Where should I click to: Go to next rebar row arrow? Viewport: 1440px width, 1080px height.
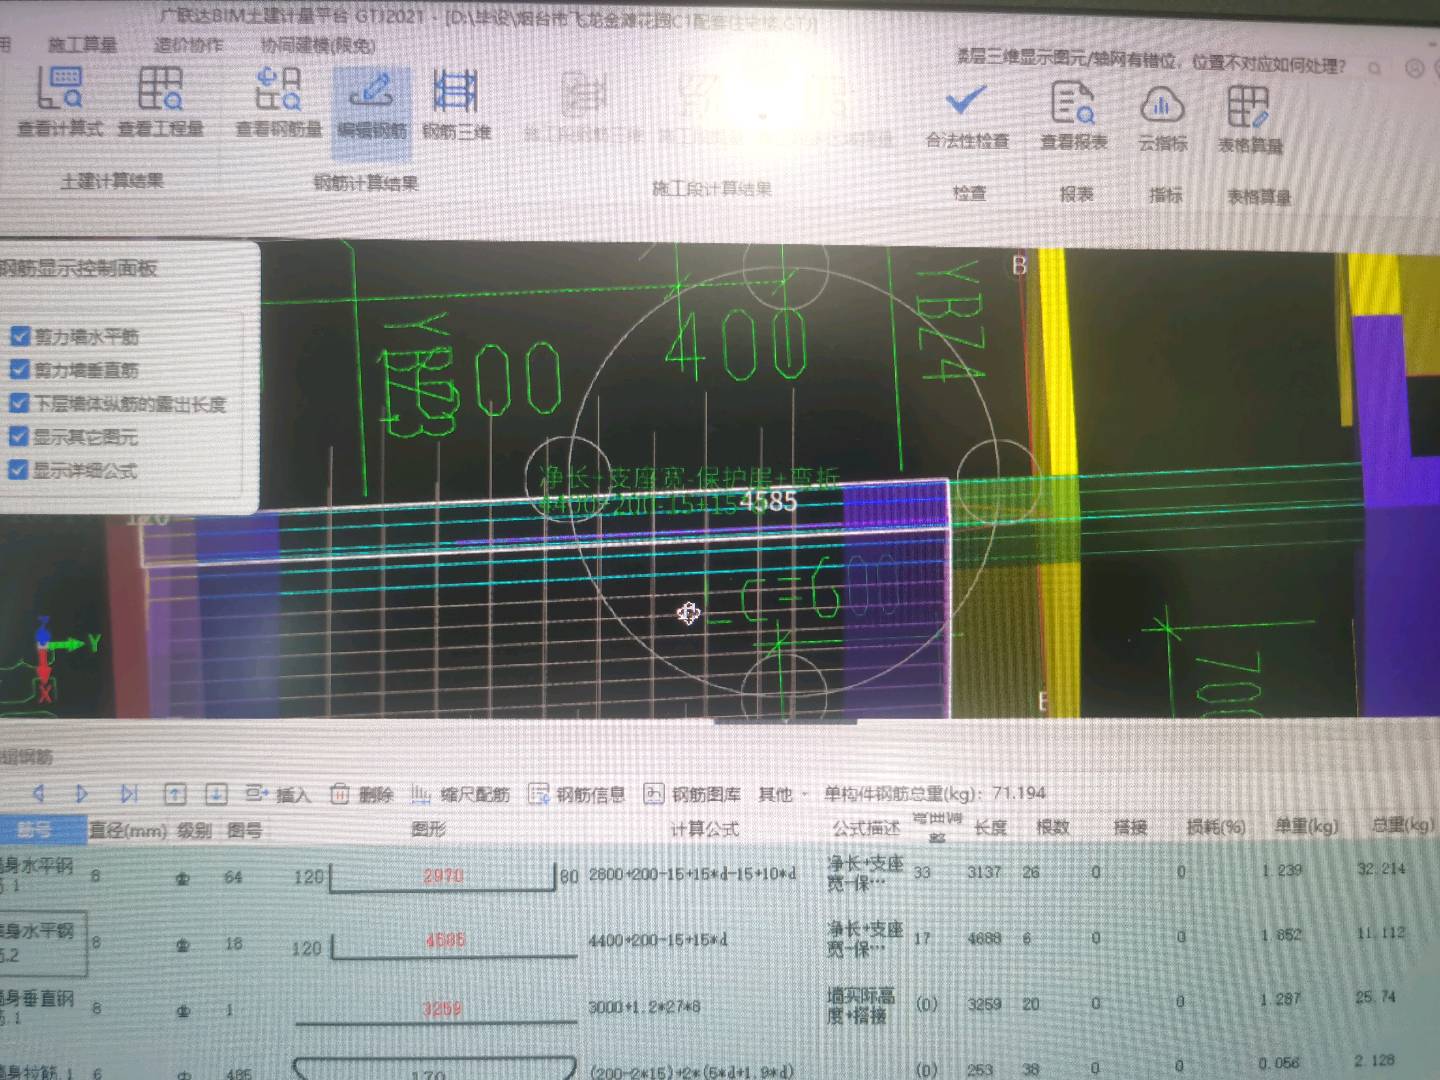click(x=82, y=793)
